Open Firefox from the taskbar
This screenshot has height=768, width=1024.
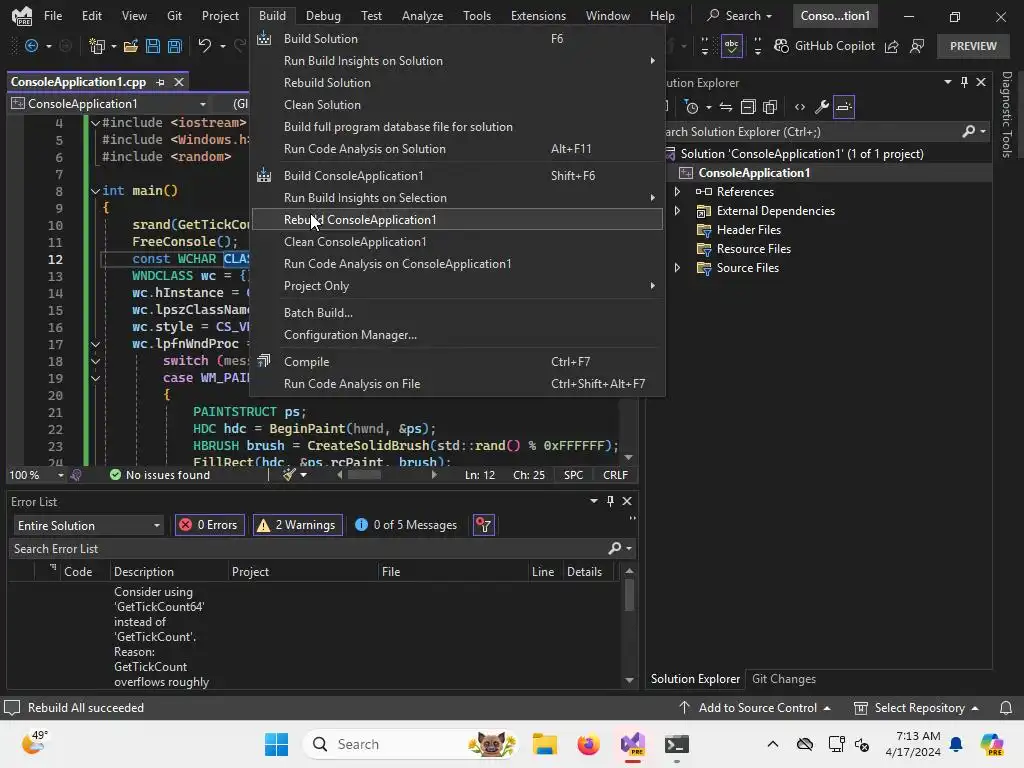(588, 744)
